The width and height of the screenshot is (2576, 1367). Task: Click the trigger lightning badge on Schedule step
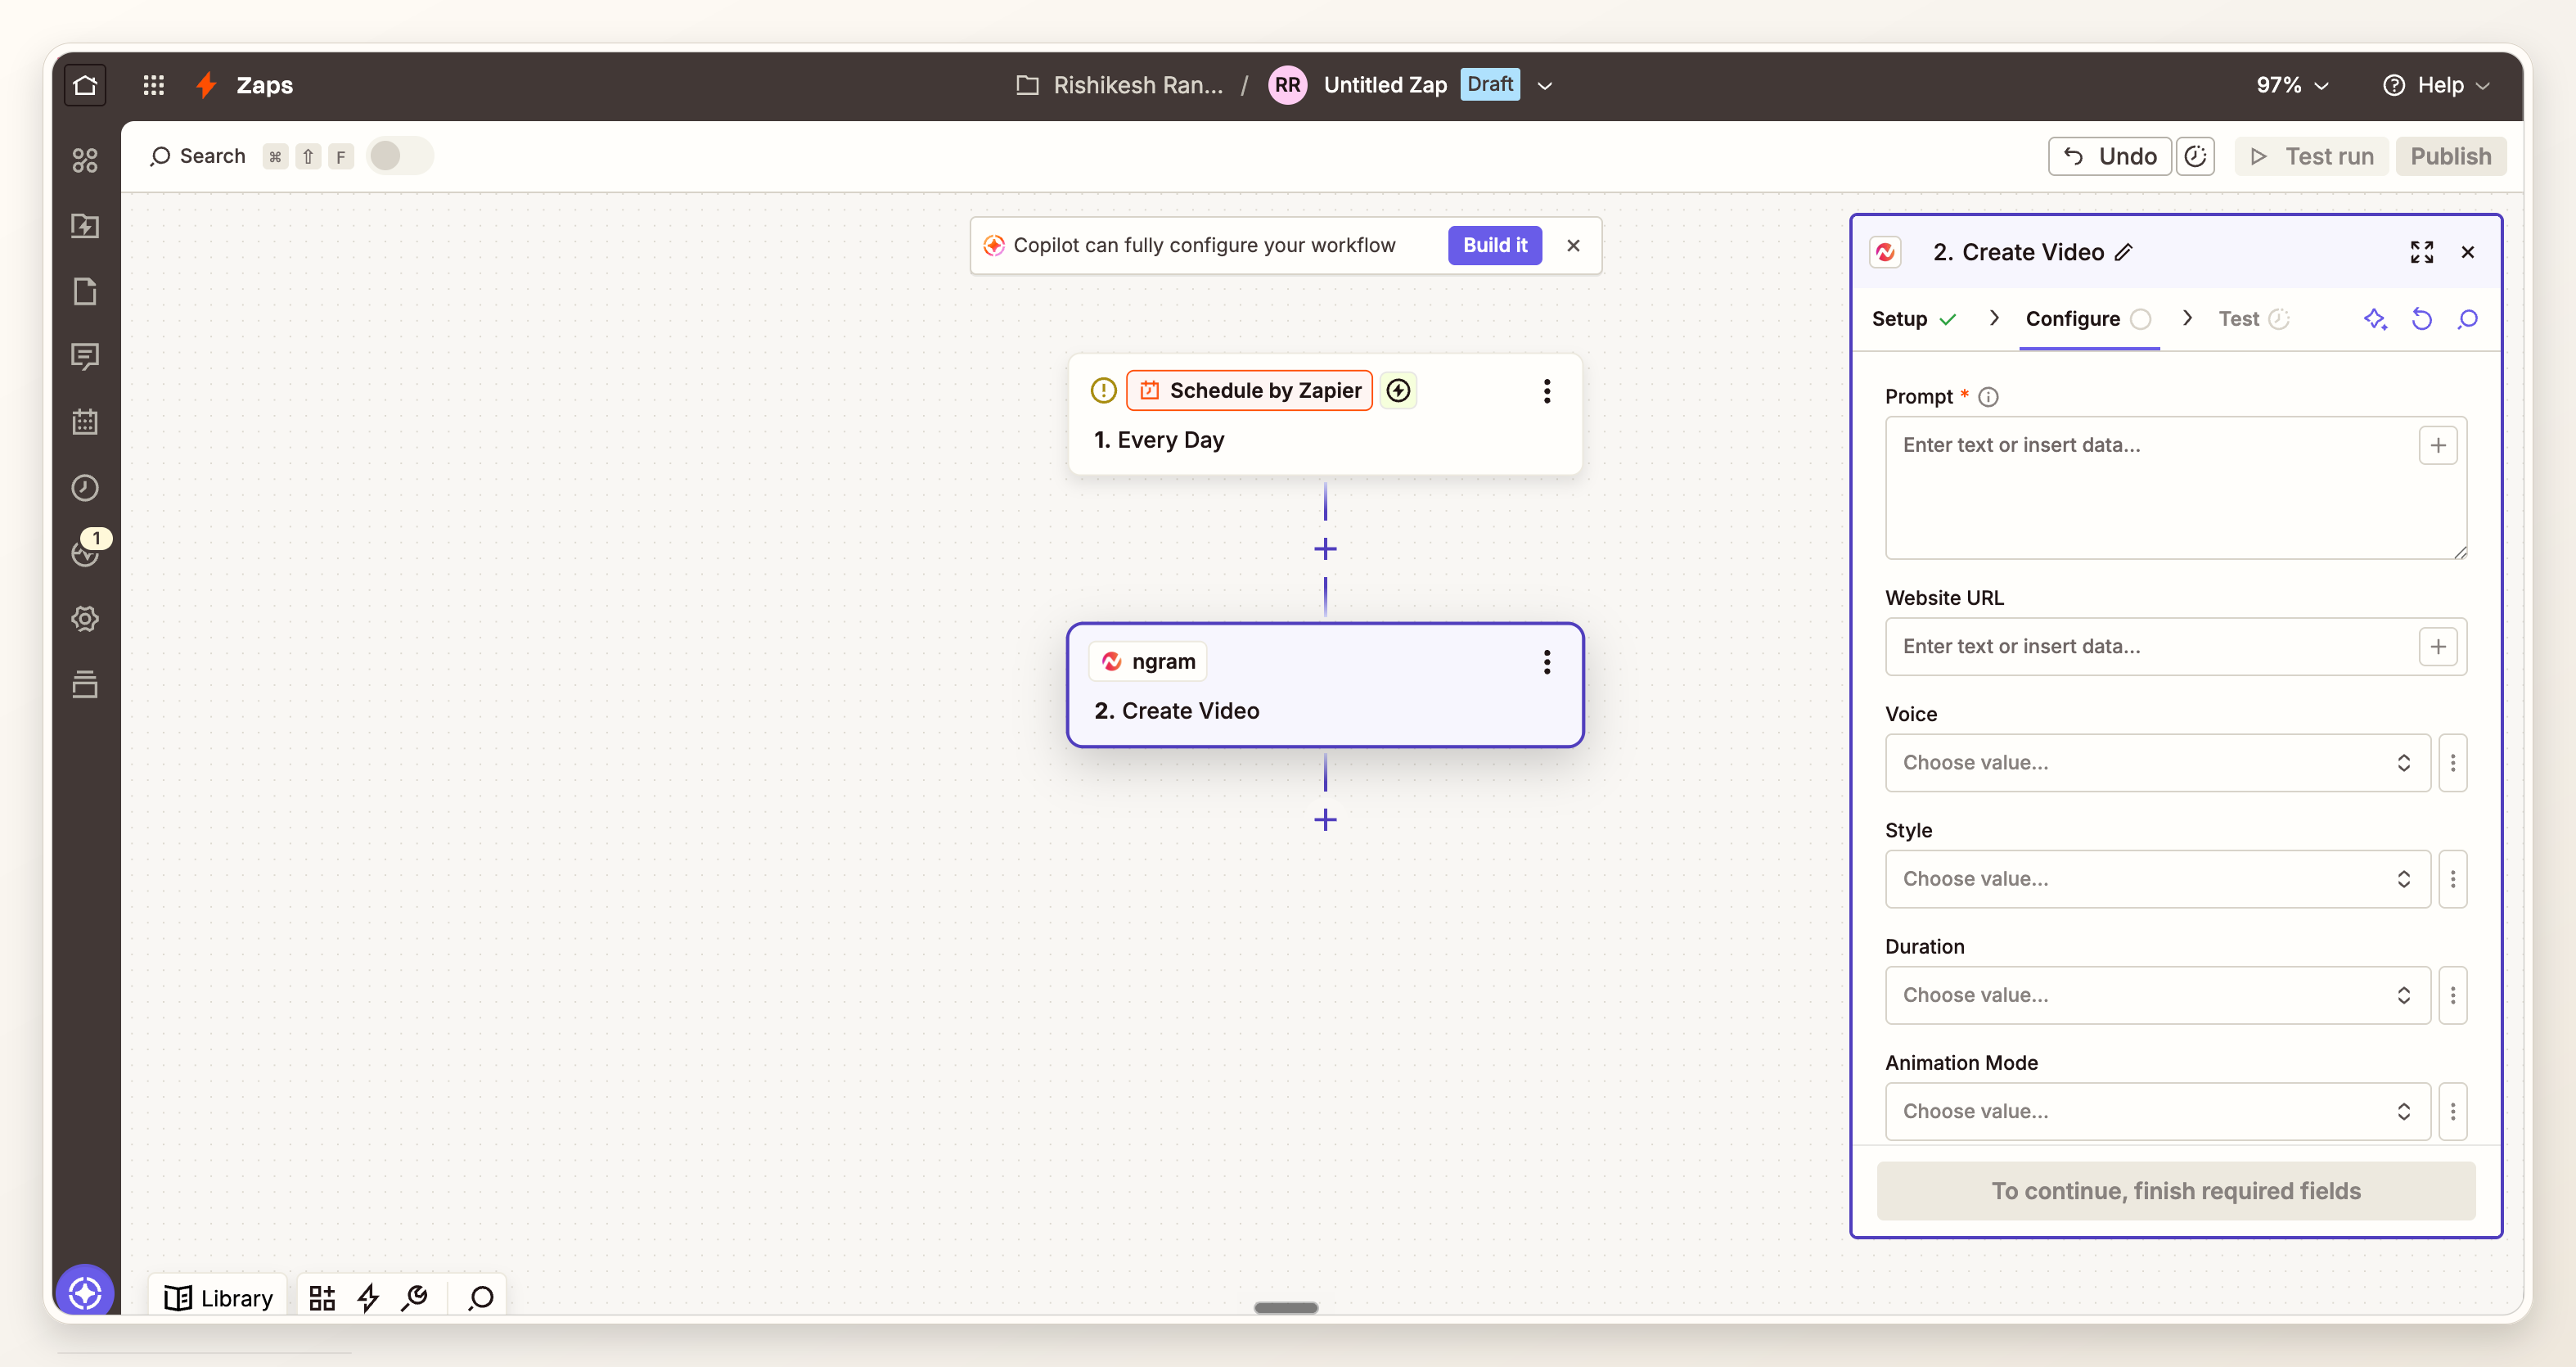[1398, 391]
